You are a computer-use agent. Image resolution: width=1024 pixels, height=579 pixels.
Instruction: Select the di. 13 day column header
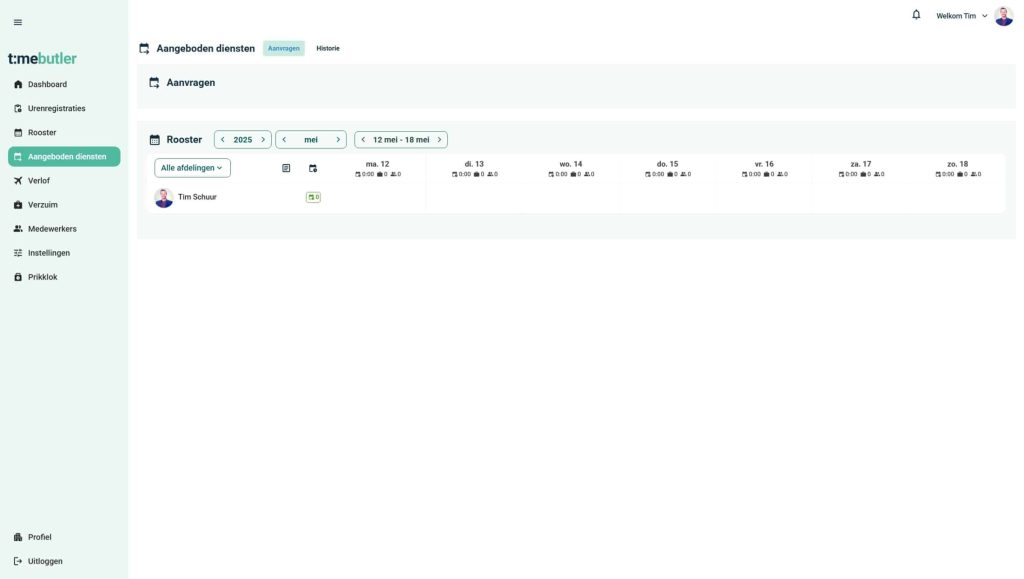(x=474, y=168)
